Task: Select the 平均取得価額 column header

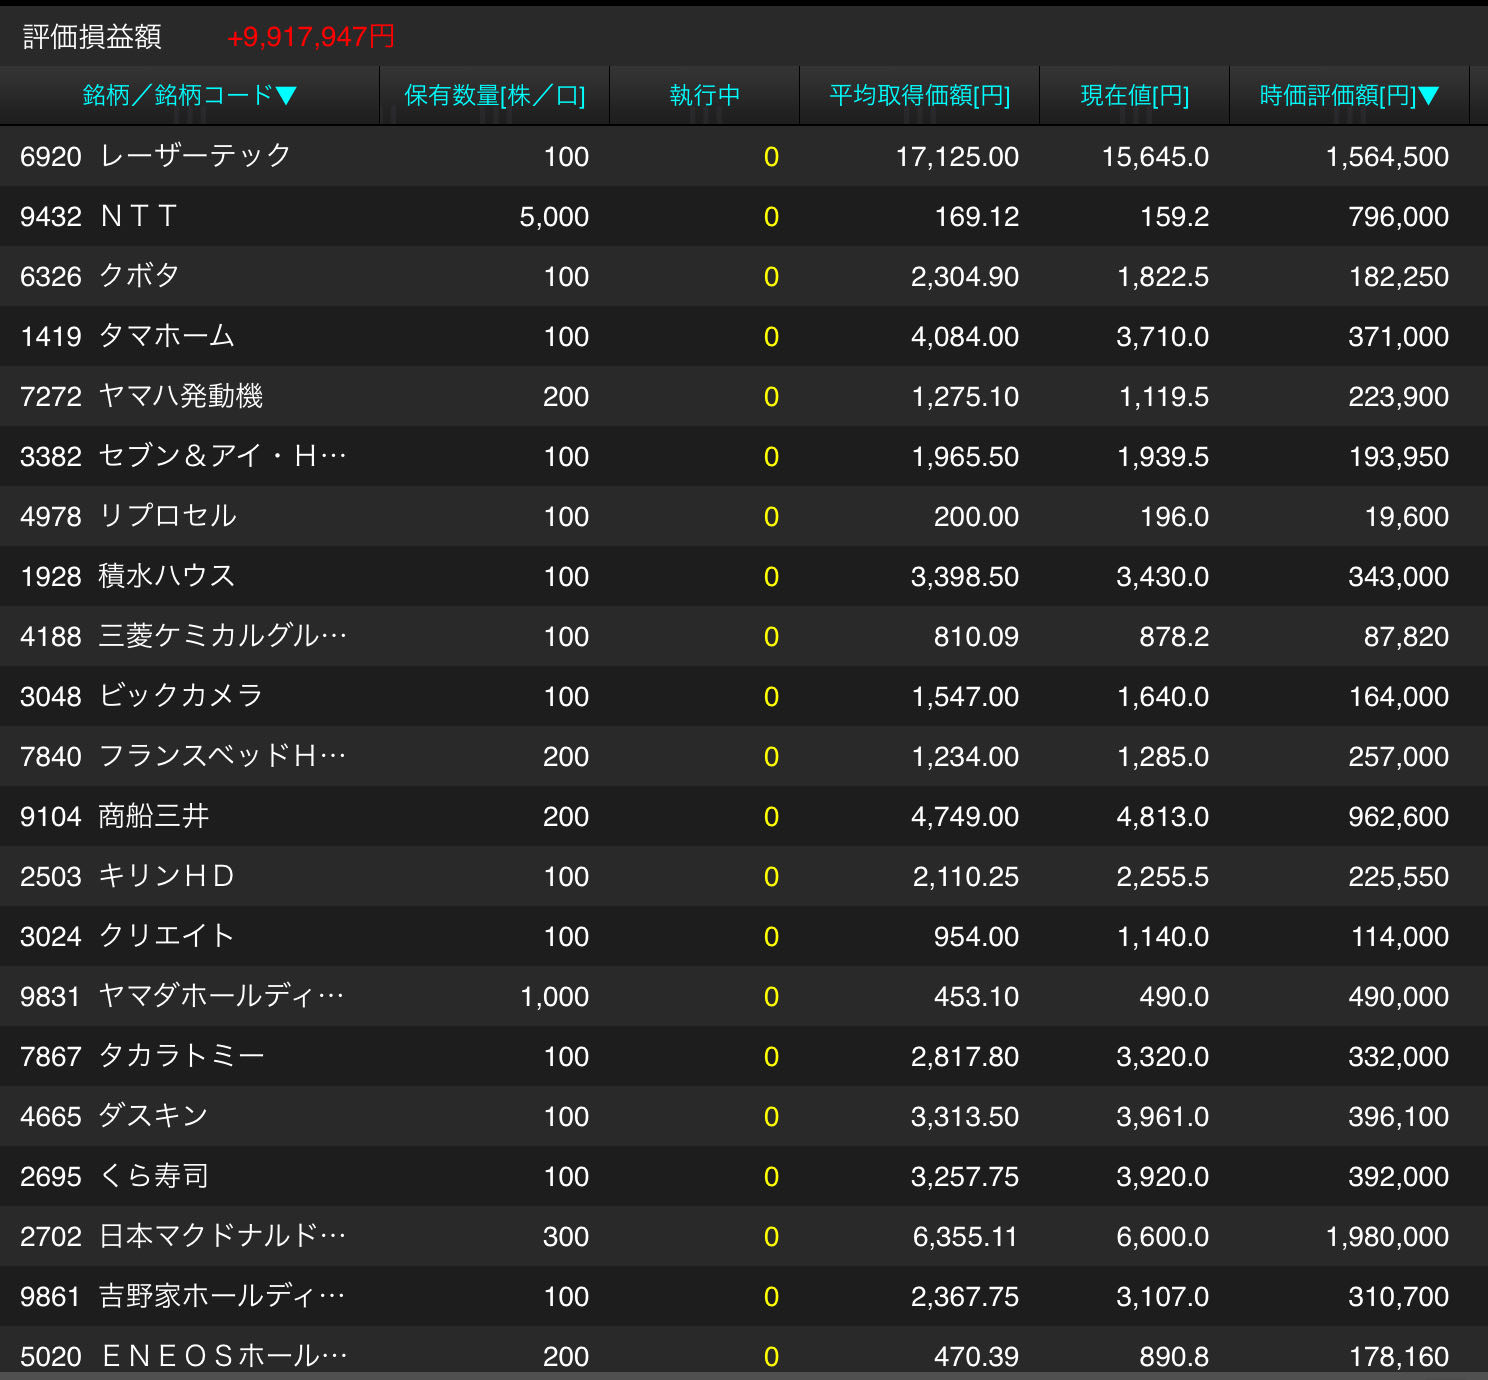Action: [919, 96]
